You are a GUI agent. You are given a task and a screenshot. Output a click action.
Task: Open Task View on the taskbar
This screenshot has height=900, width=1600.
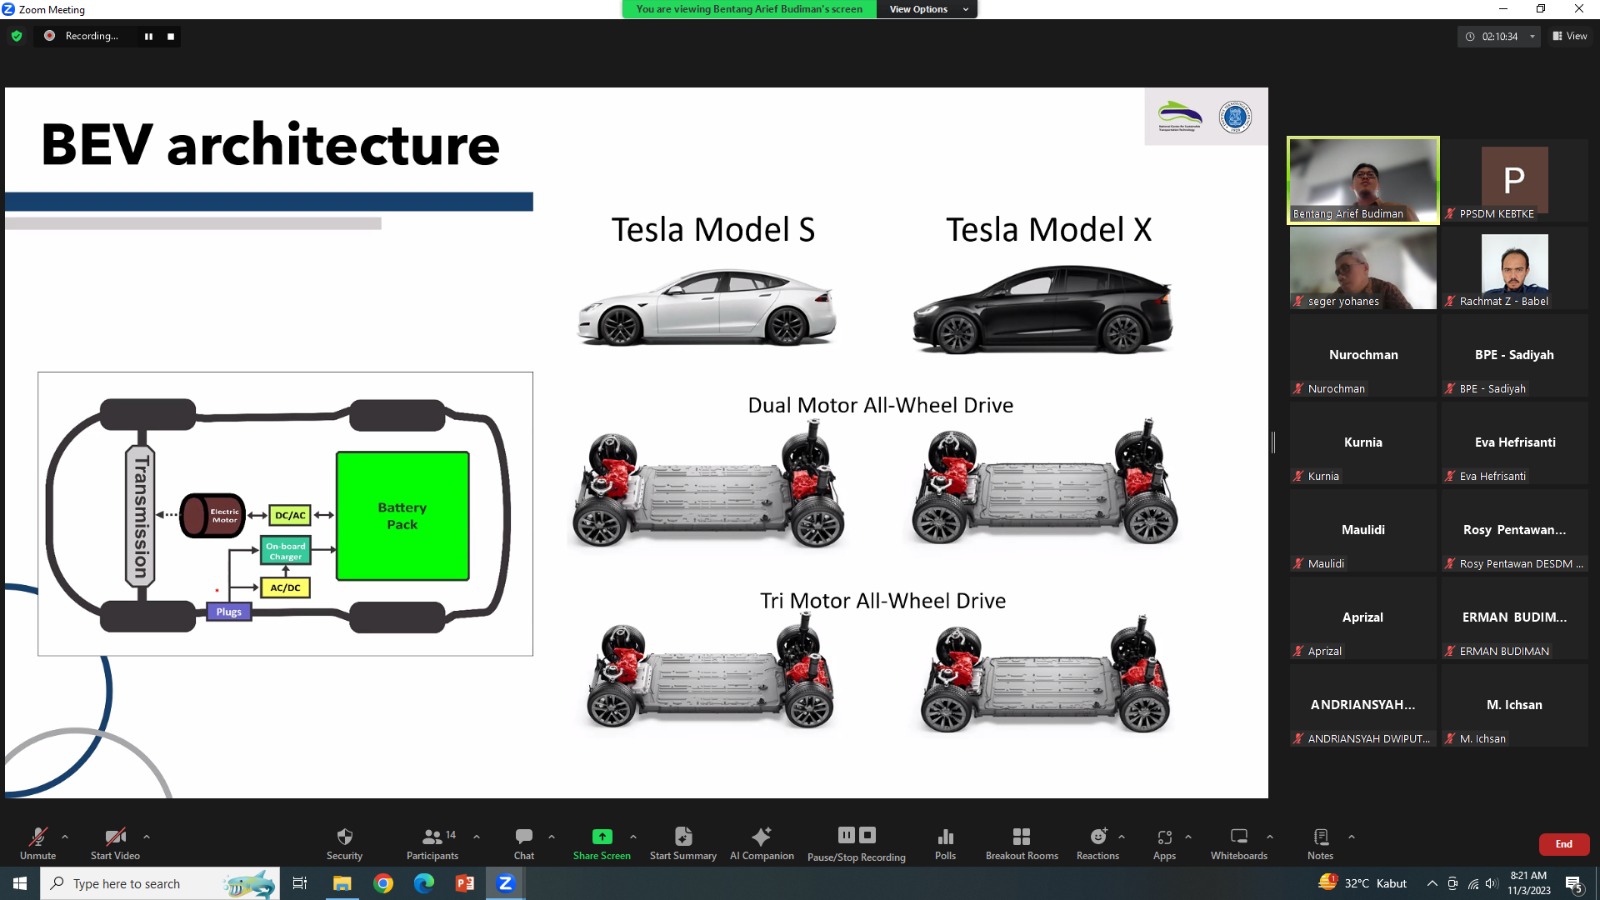299,883
